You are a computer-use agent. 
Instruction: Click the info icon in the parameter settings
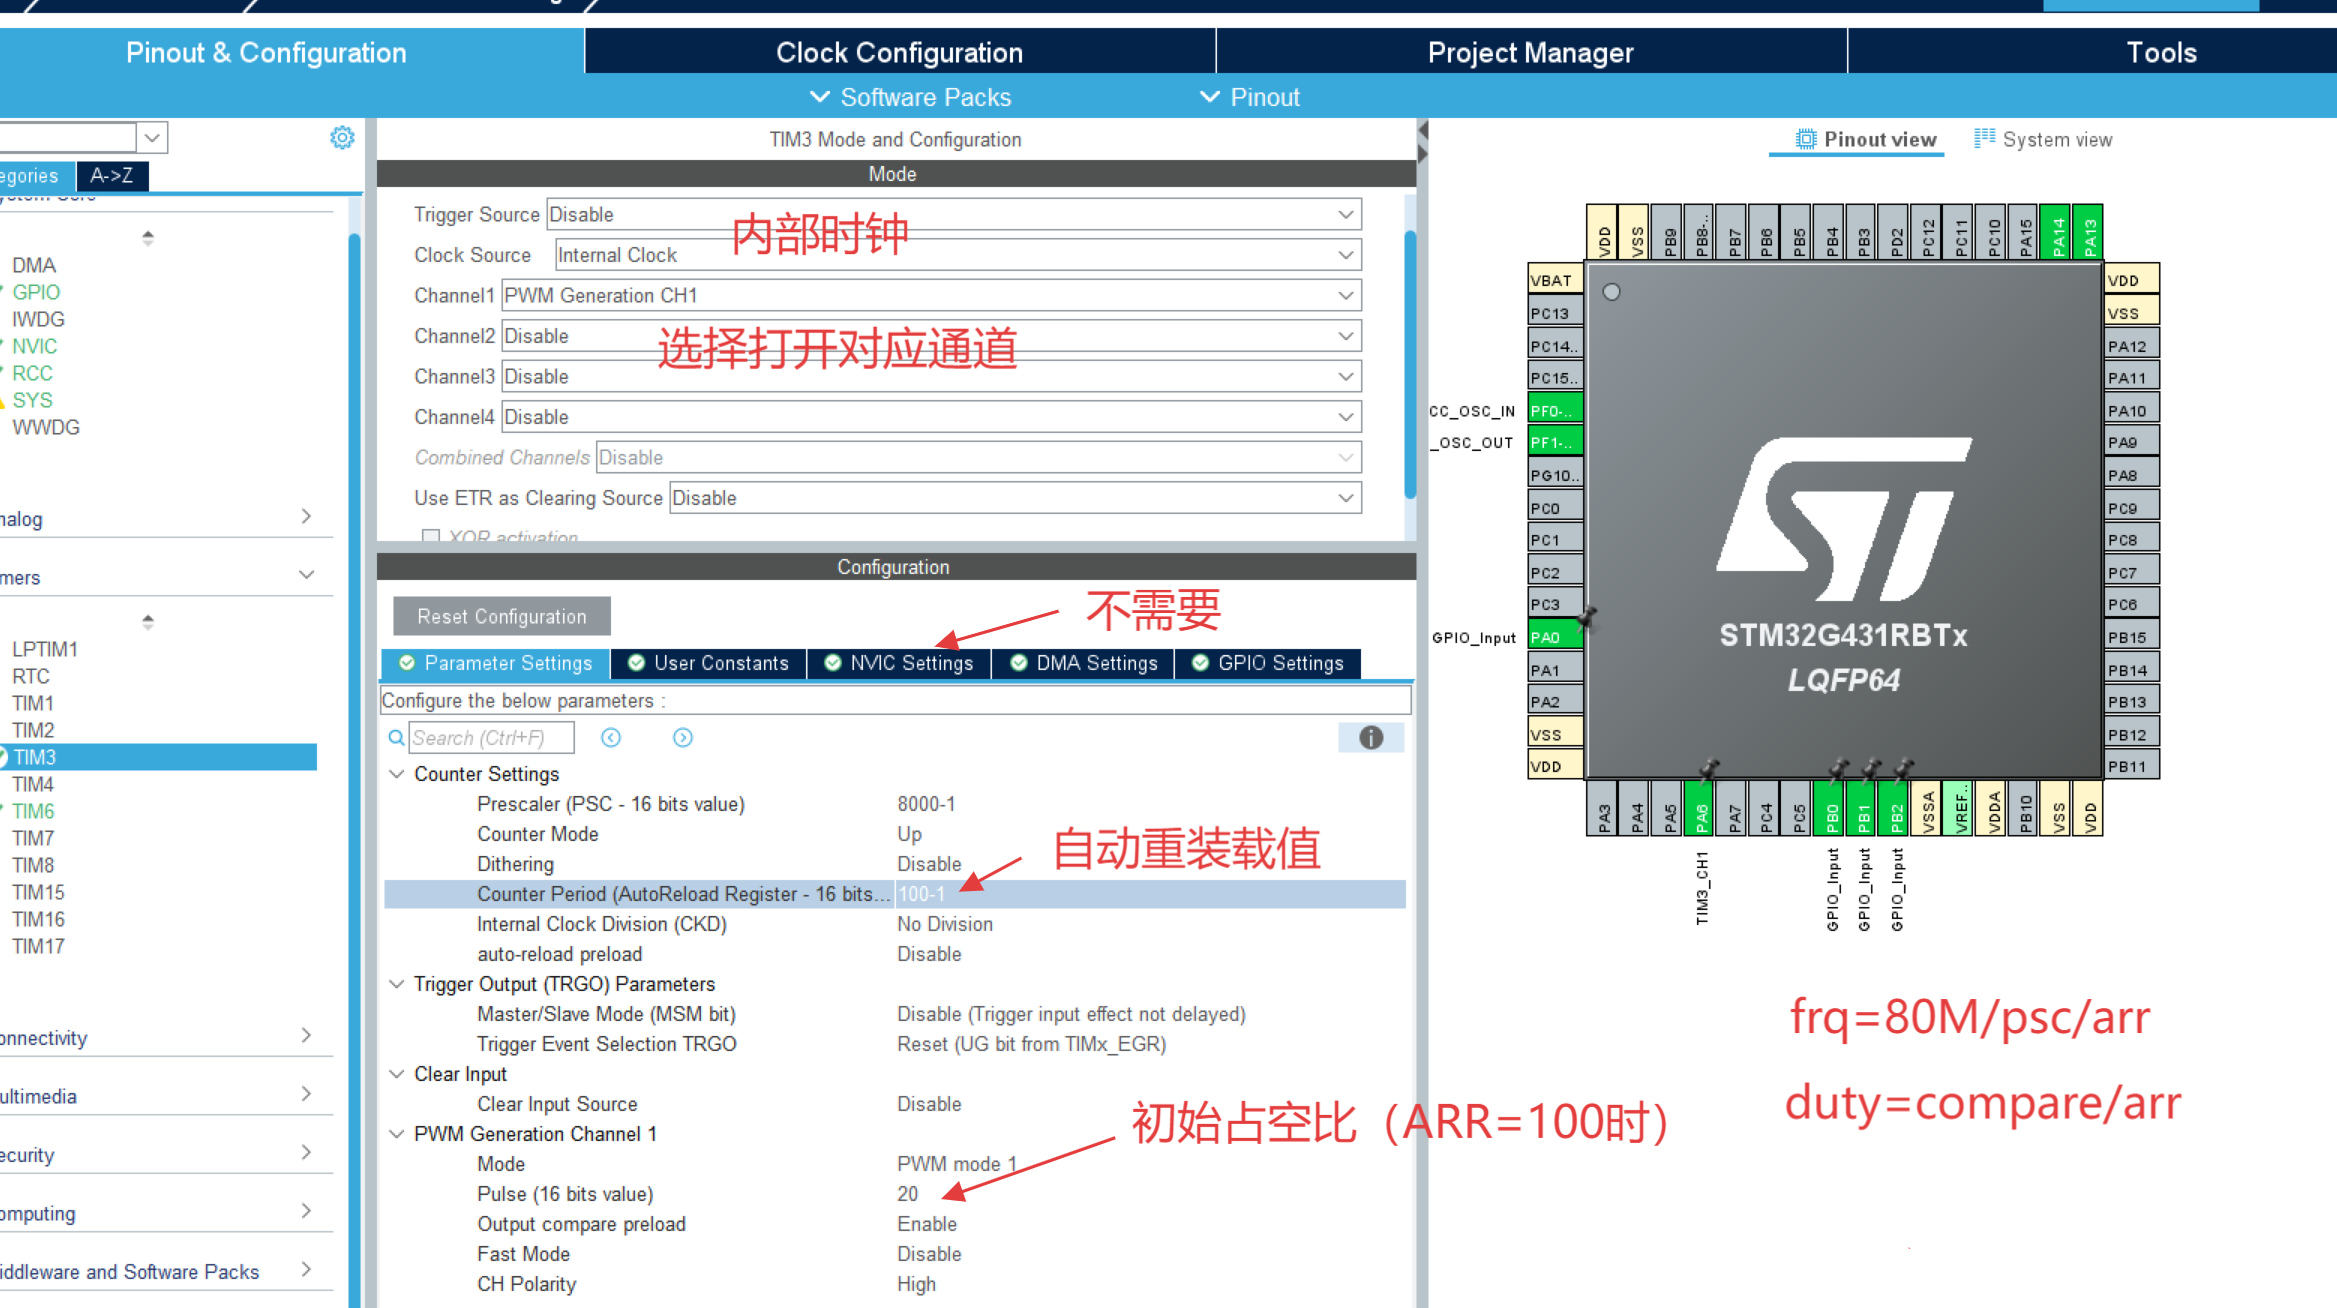coord(1370,738)
